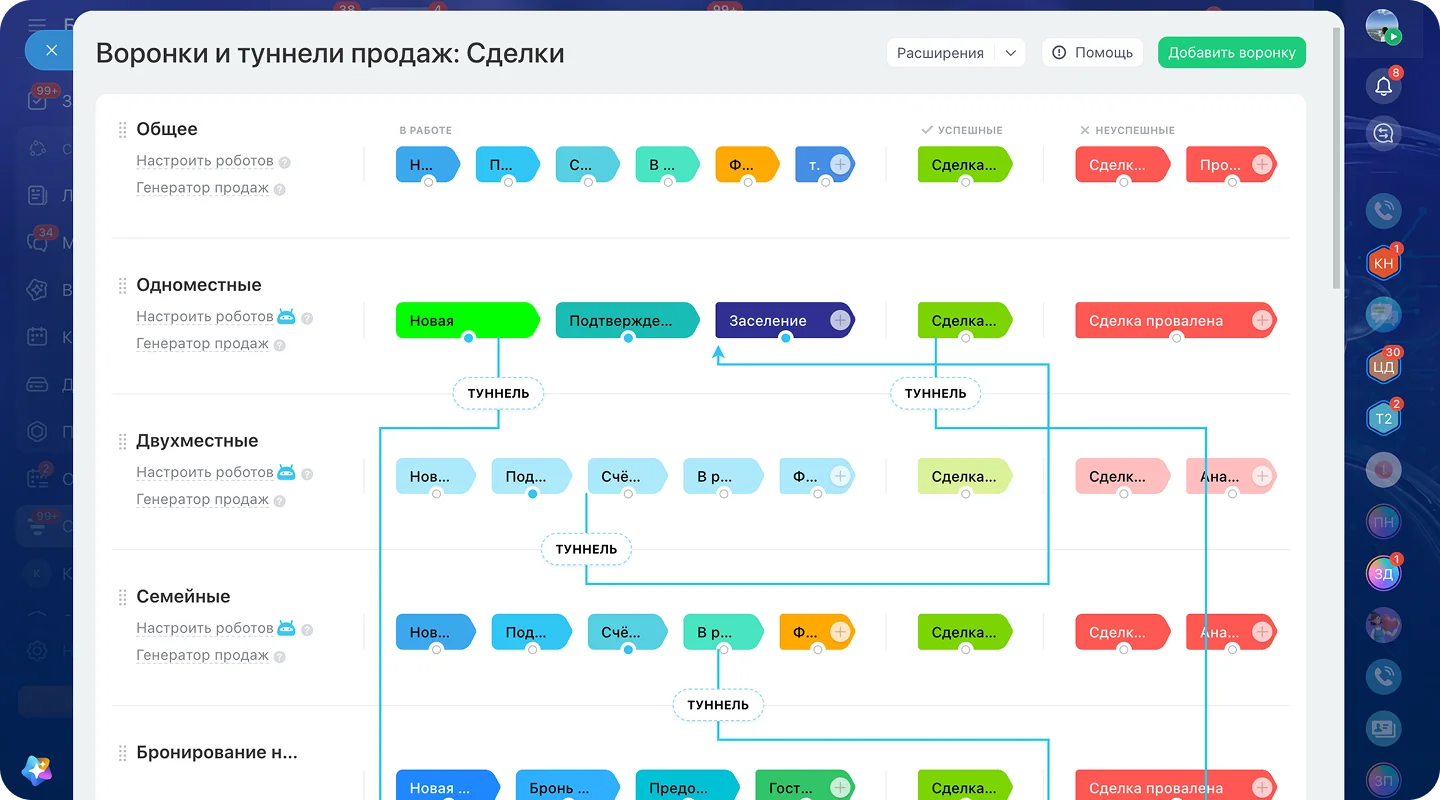Image resolution: width=1440 pixels, height=800 pixels.
Task: Click the robot icon in Семейные funnel
Action: coord(286,628)
